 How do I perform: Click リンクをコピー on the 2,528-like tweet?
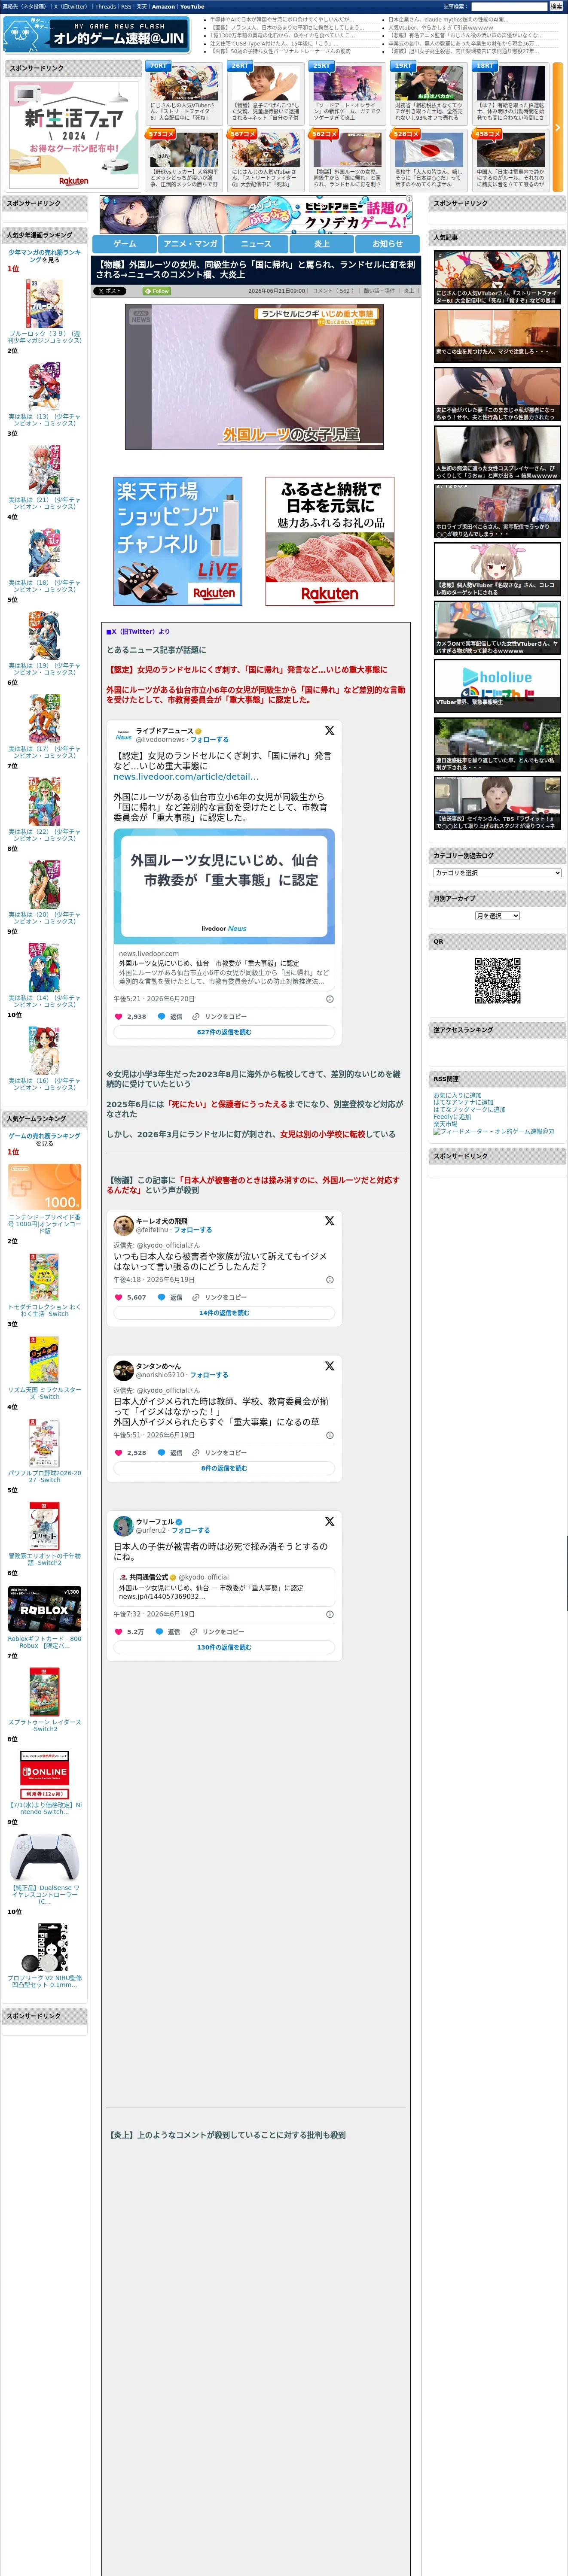pyautogui.click(x=225, y=1452)
